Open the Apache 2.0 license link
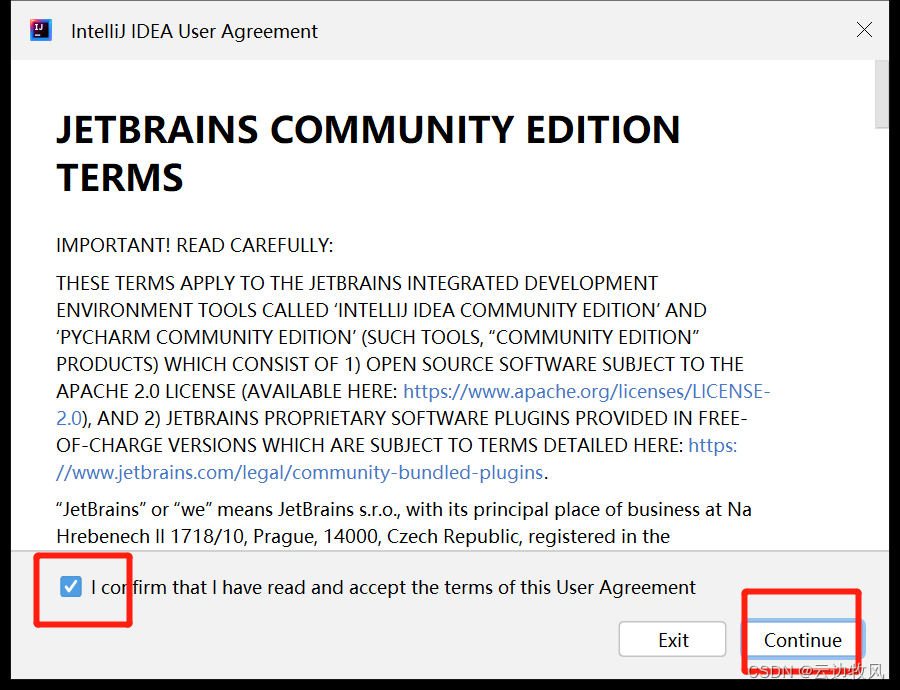 [587, 391]
